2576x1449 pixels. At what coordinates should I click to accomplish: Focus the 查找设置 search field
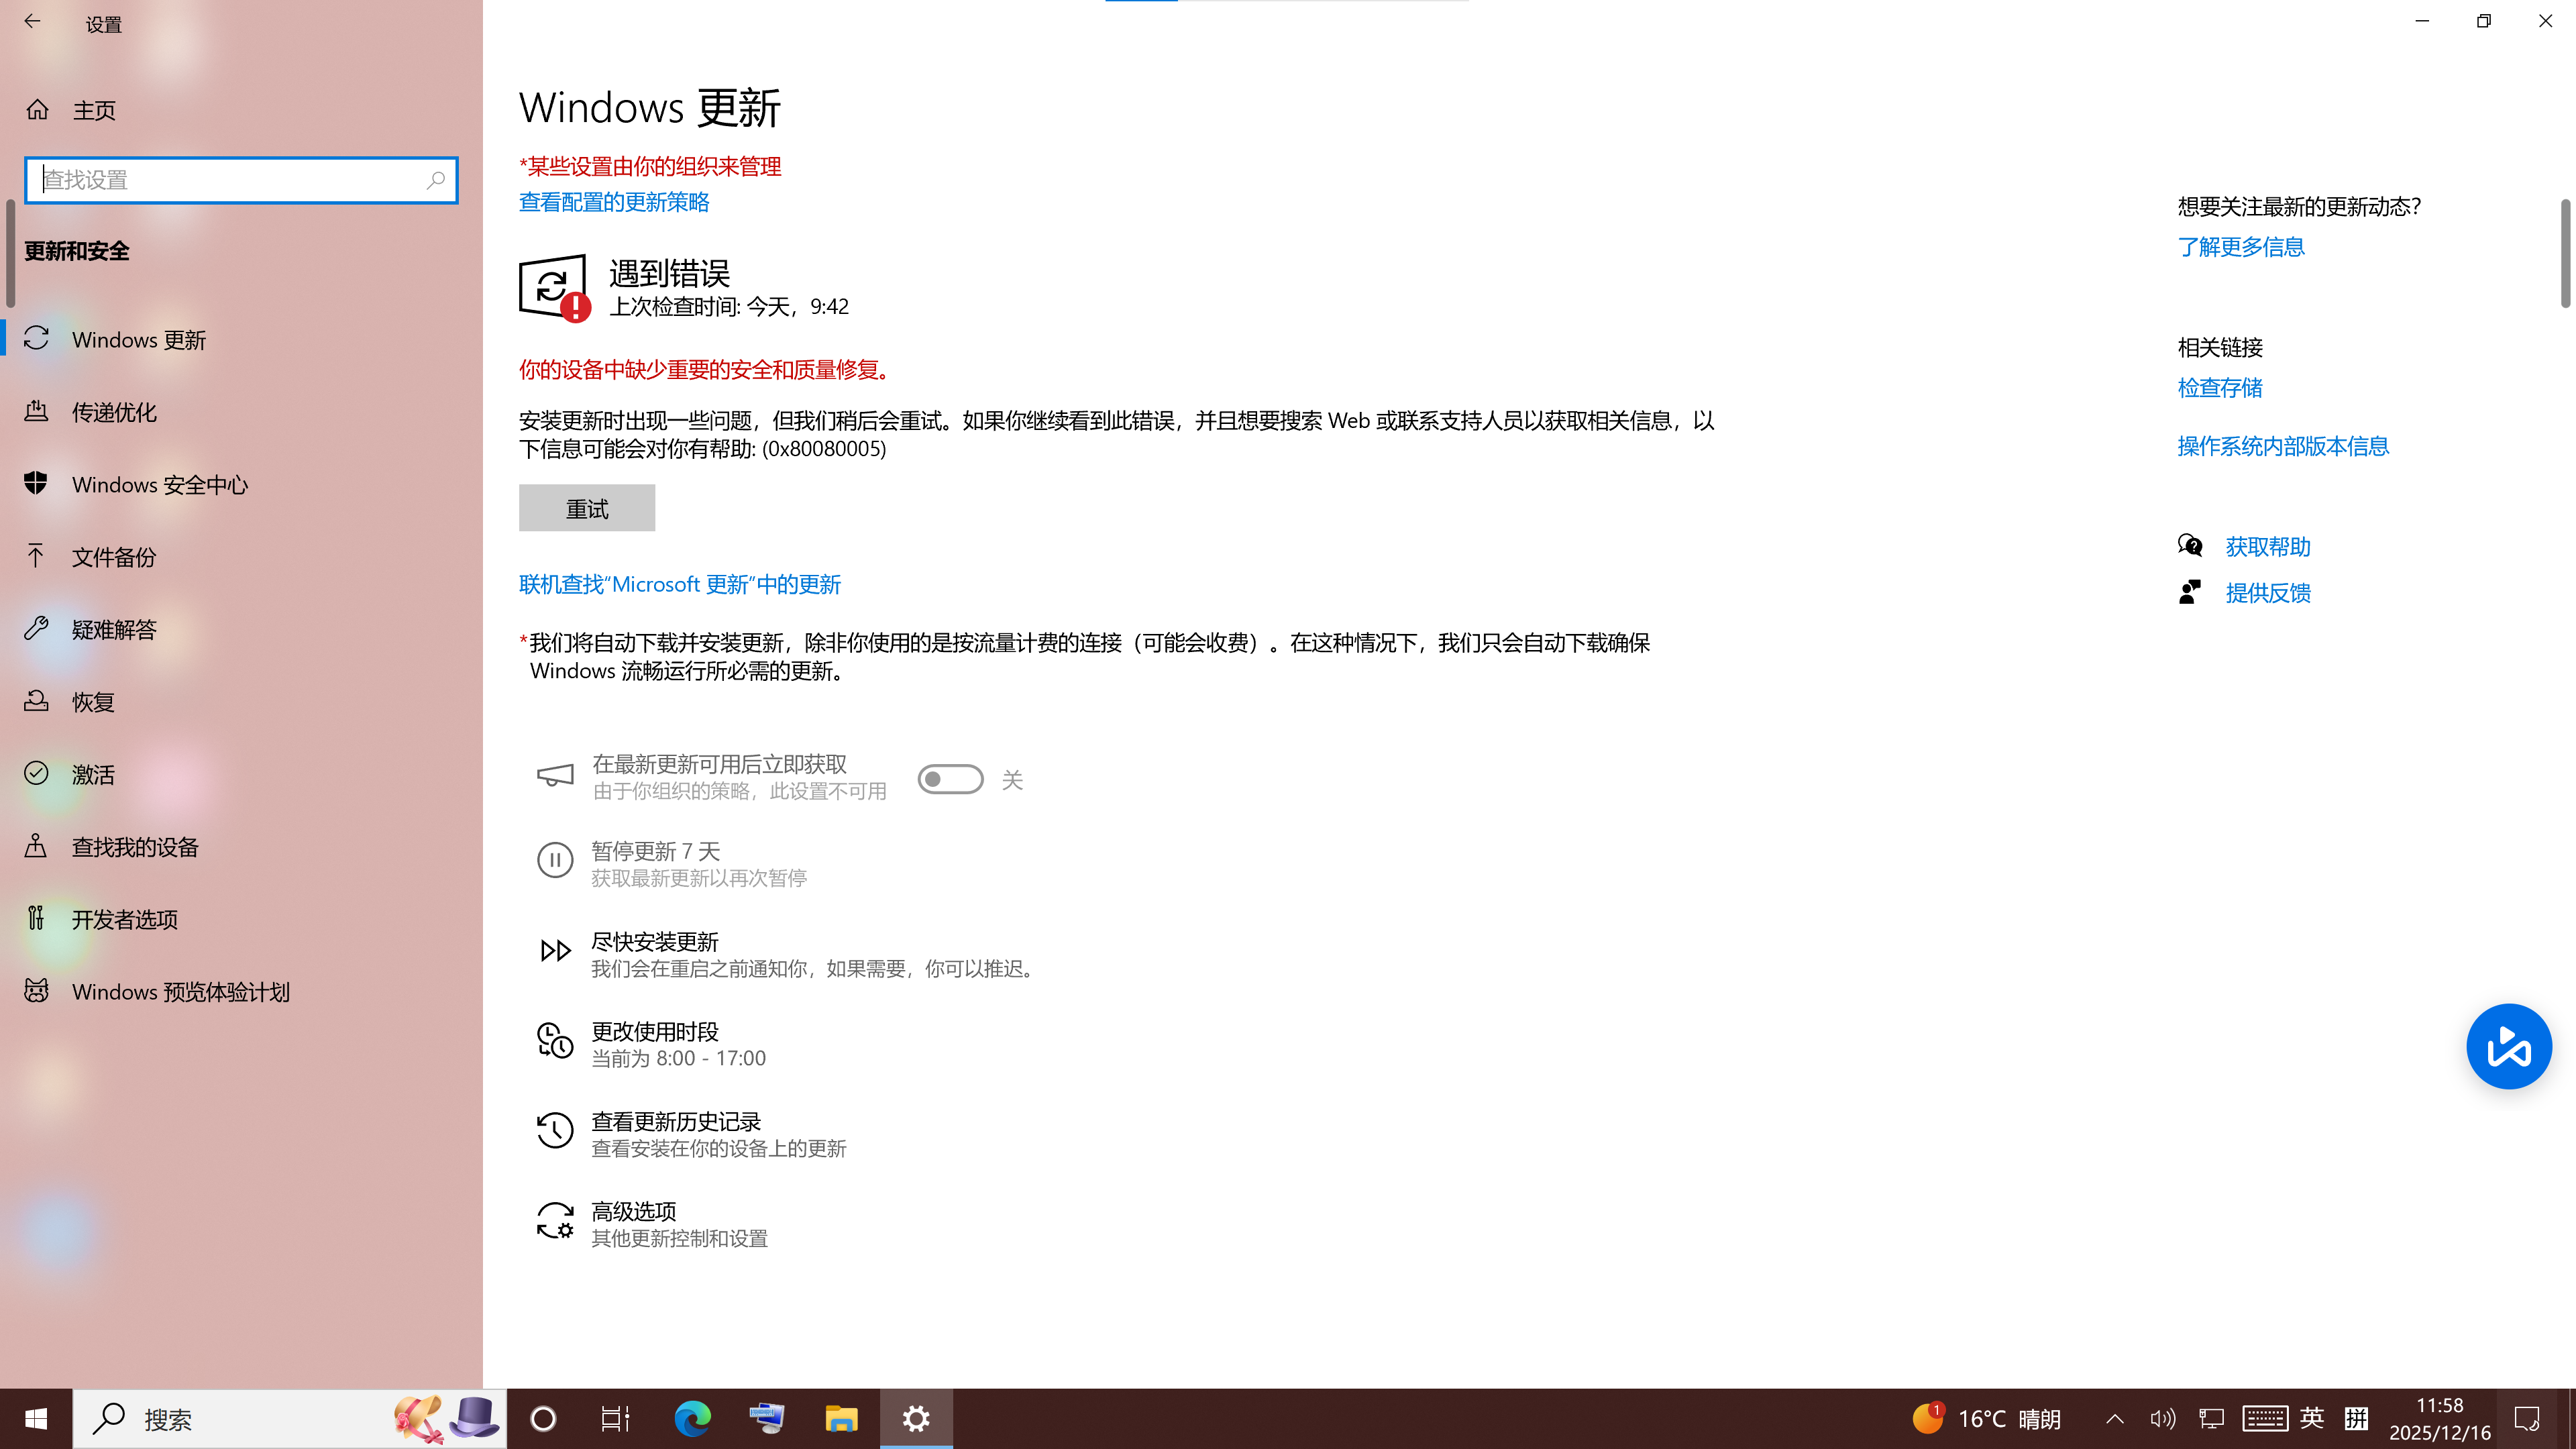point(241,180)
